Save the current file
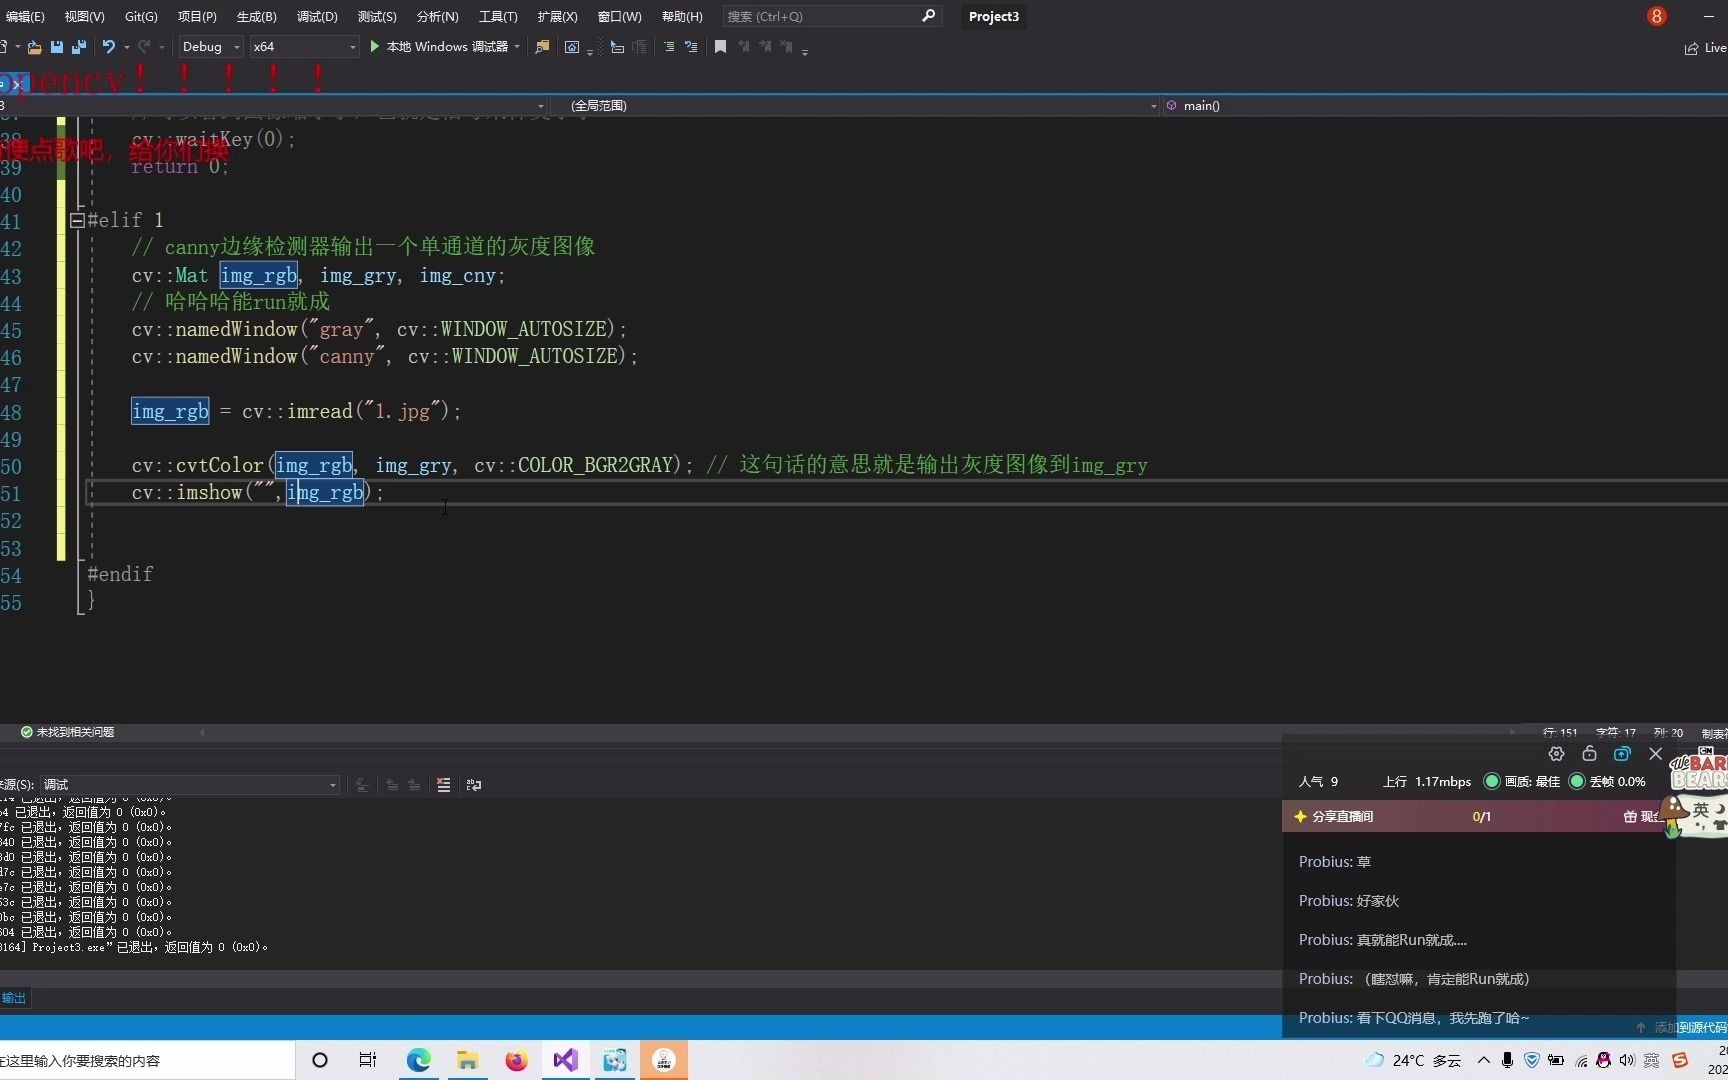Image resolution: width=1728 pixels, height=1080 pixels. click(57, 47)
